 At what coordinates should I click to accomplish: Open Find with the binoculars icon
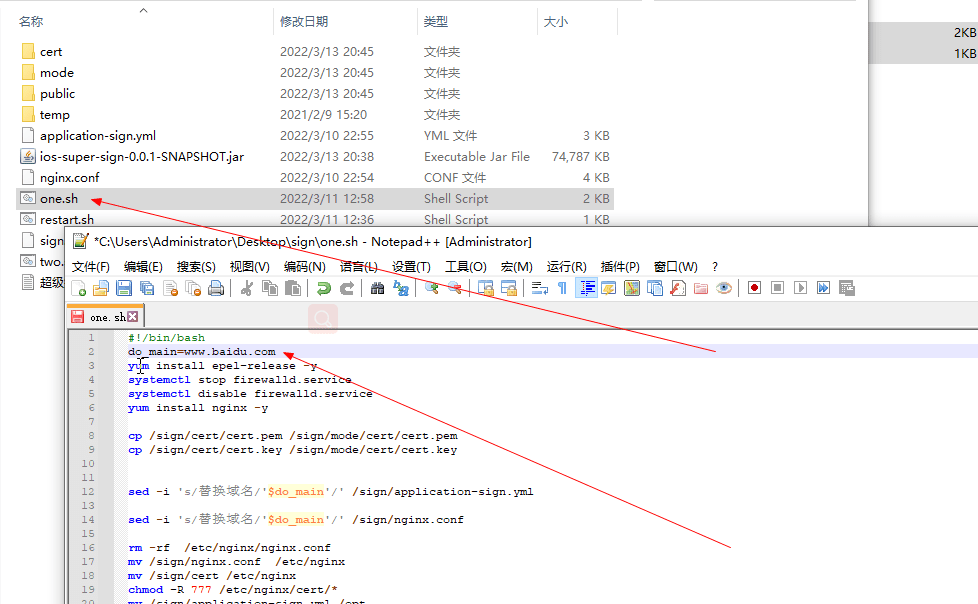click(x=378, y=288)
